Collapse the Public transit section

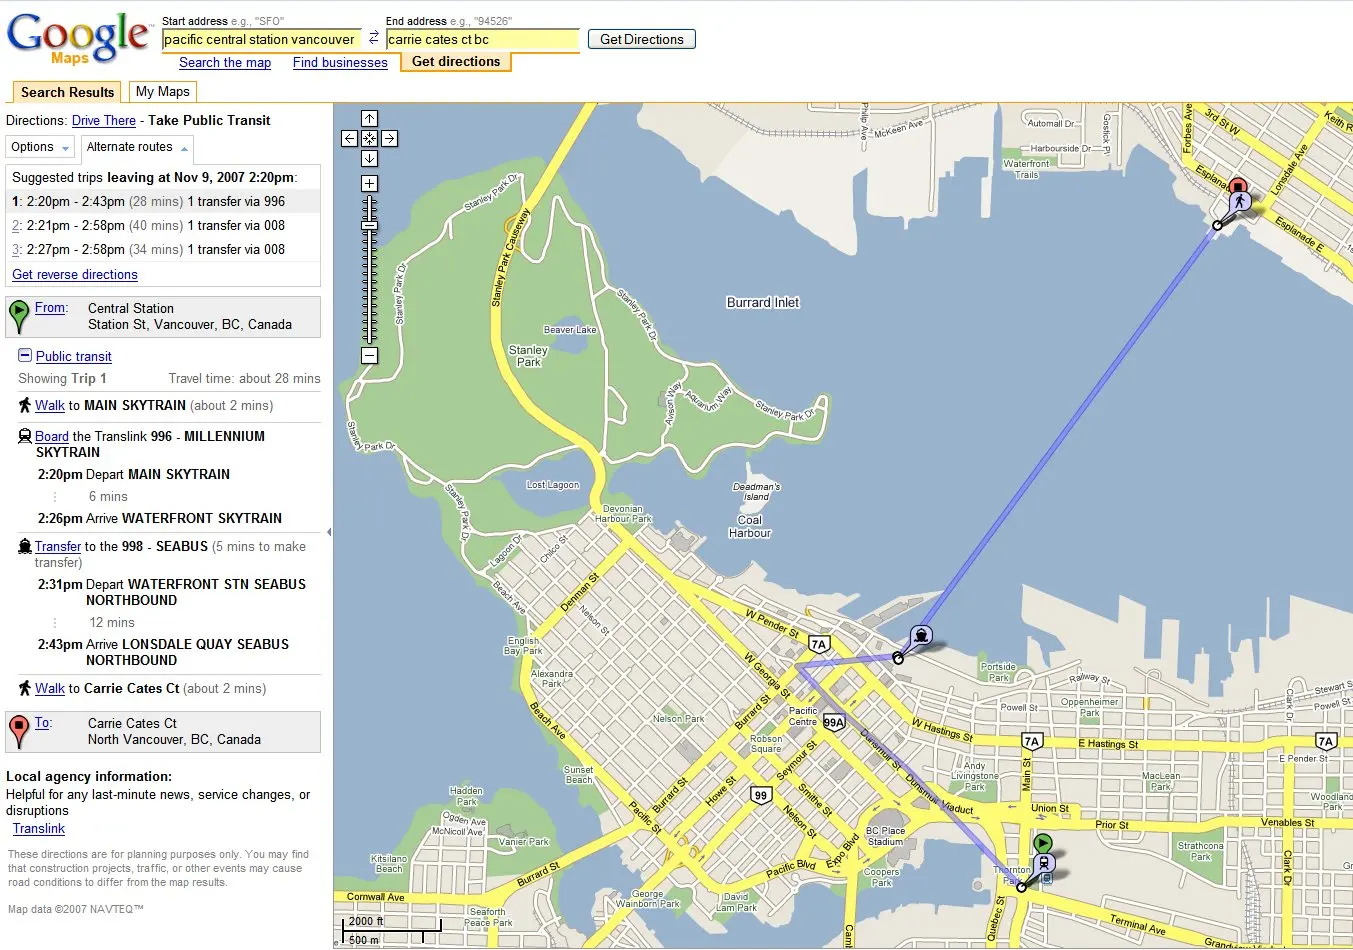(25, 356)
